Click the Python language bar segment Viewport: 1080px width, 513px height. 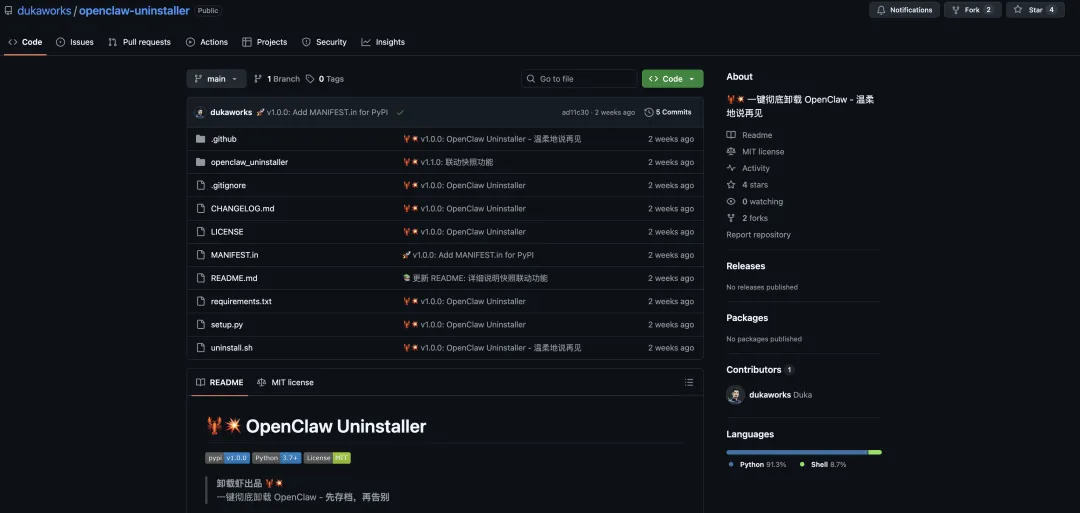[797, 452]
